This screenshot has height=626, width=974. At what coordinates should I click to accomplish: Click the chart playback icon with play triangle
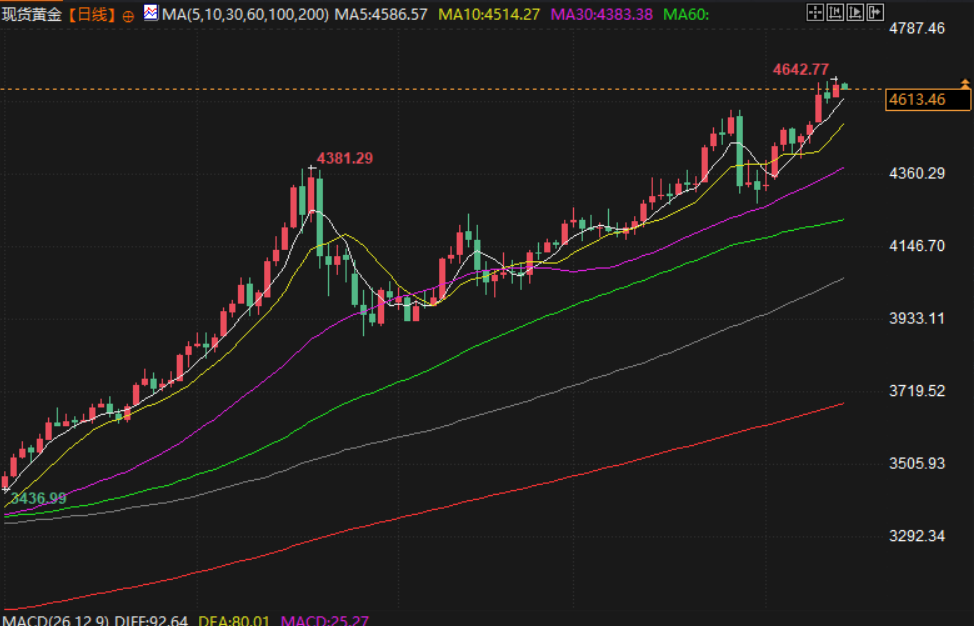855,12
